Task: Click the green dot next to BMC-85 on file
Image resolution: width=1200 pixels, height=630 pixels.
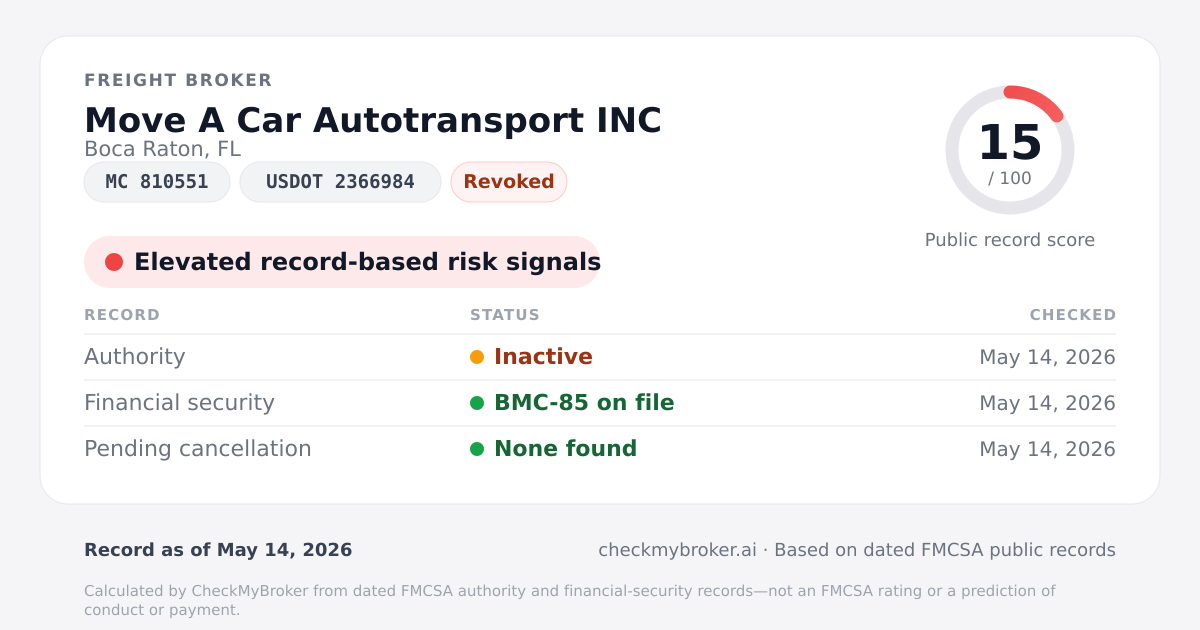Action: click(477, 403)
